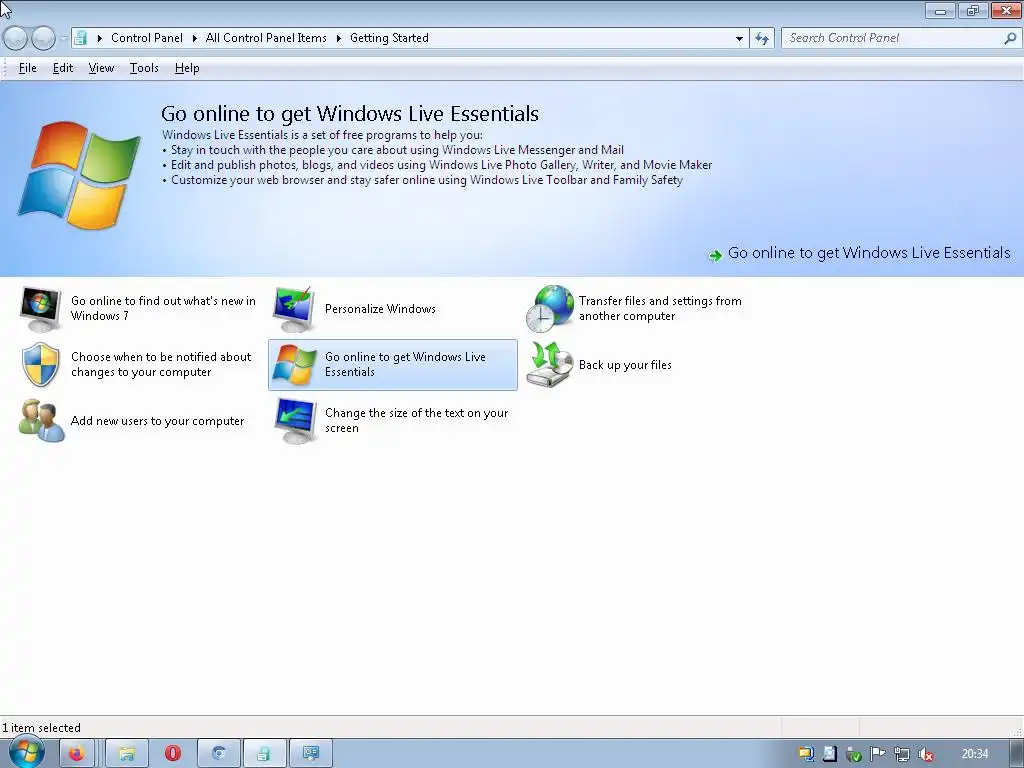Select the Change text size monitor icon
The height and width of the screenshot is (768, 1024).
tap(294, 421)
